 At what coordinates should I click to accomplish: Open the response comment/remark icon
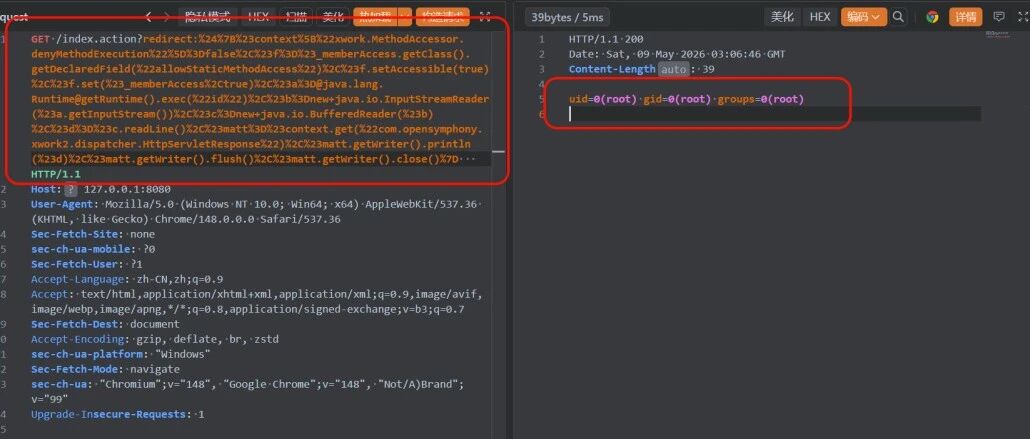(x=999, y=17)
